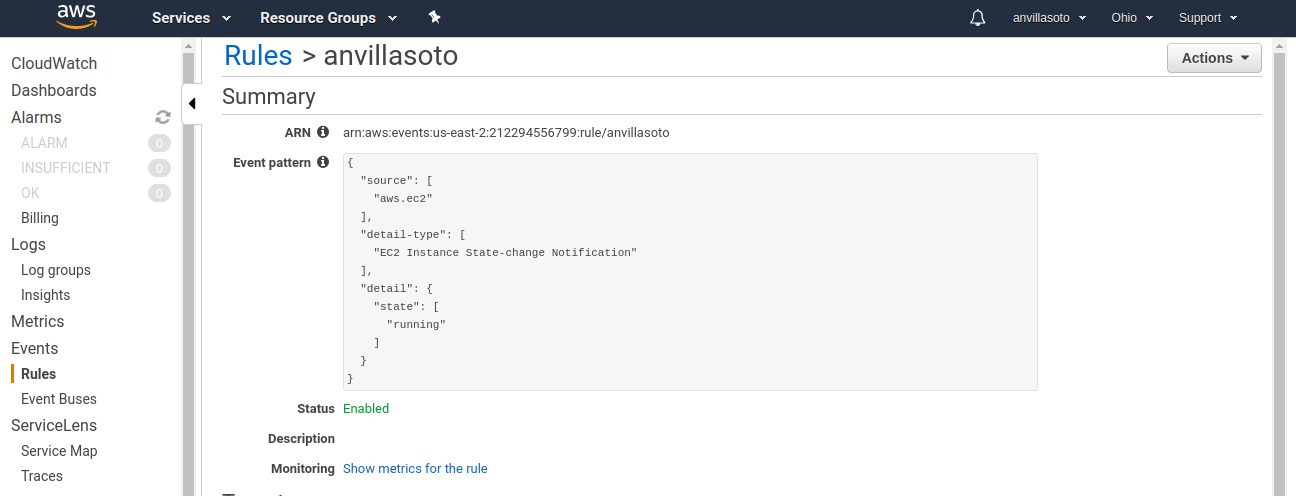Expand the Resource Groups menu
The width and height of the screenshot is (1296, 496).
(327, 18)
